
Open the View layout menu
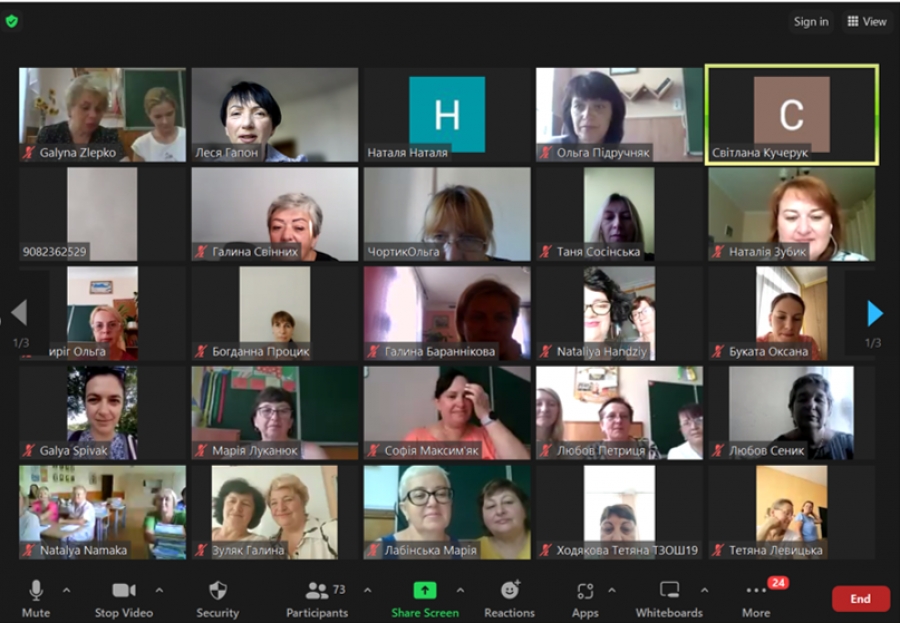pos(866,21)
